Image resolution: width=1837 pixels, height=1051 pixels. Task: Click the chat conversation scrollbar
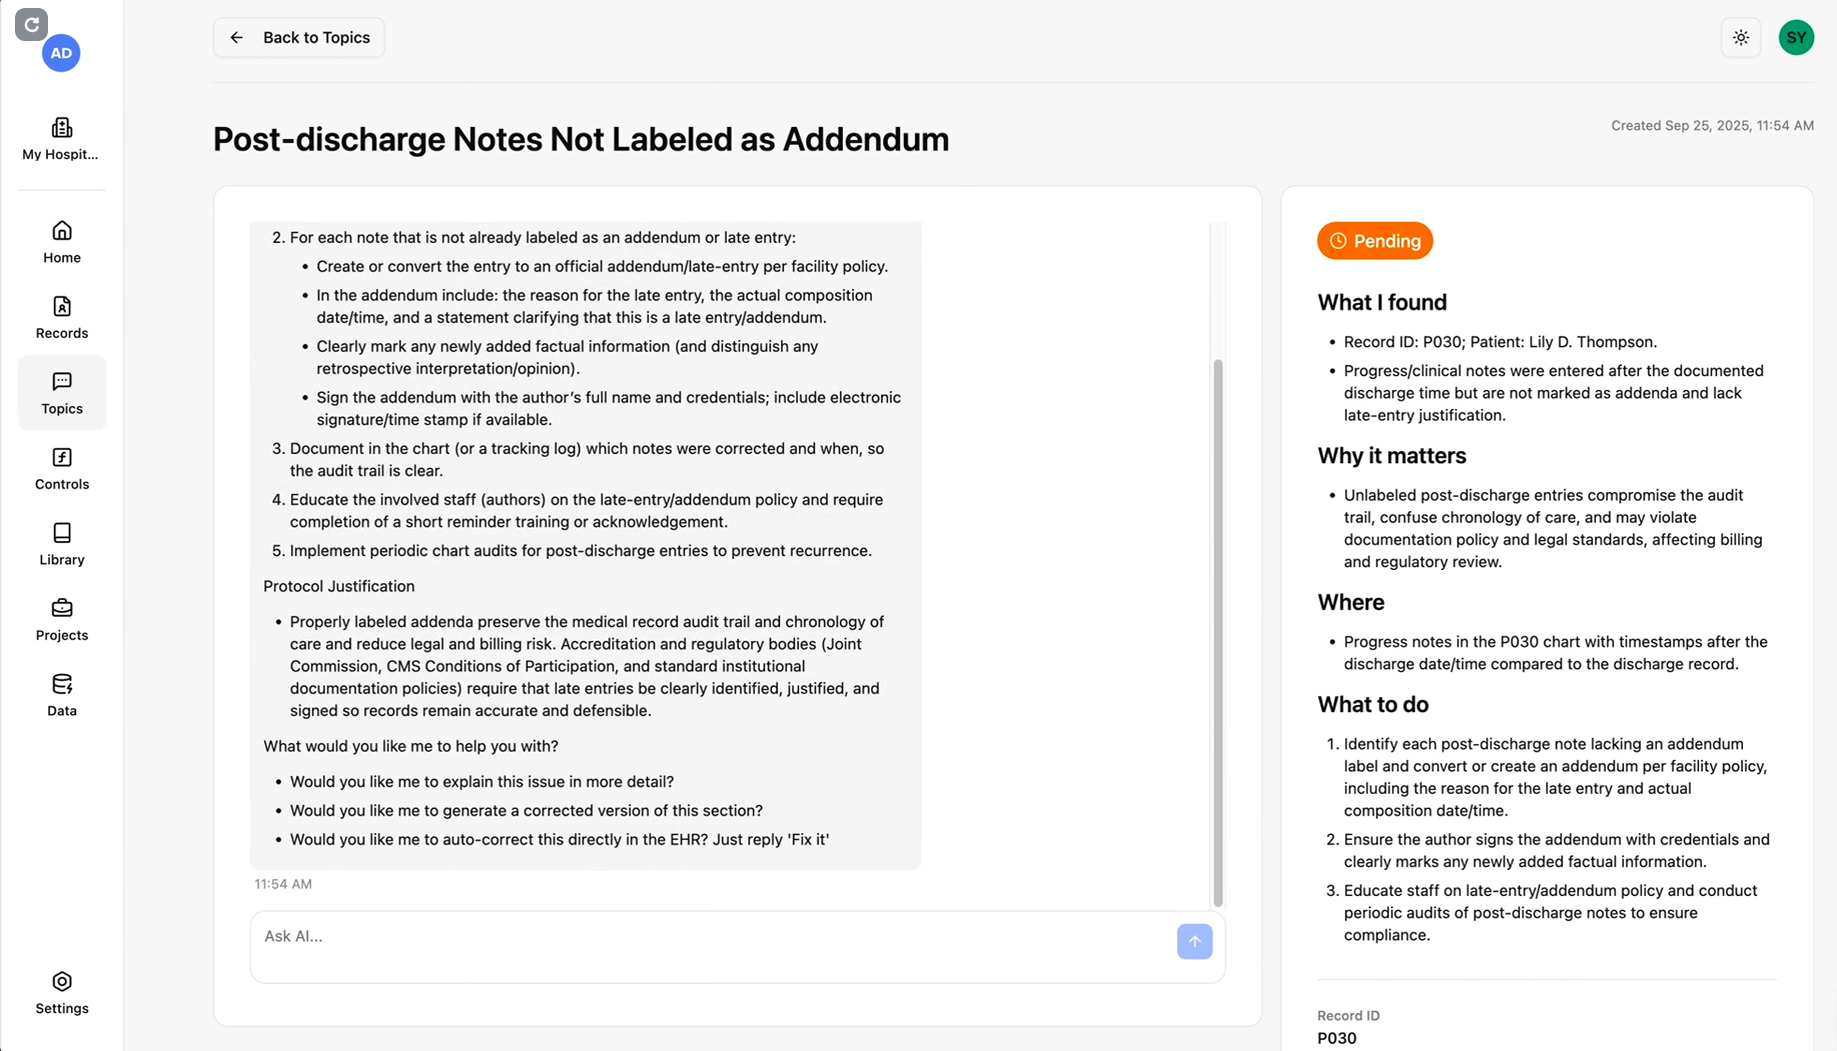click(x=1218, y=632)
